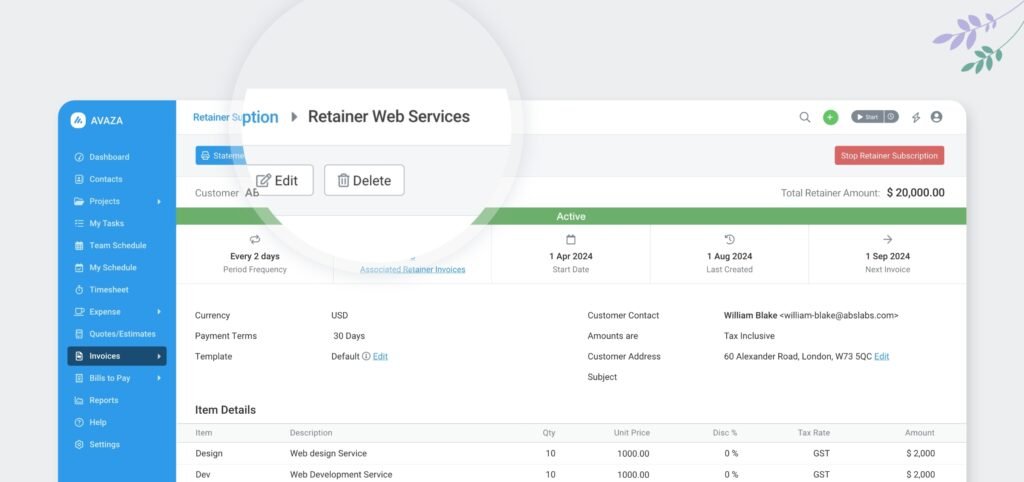Screen dimensions: 1024x482
Task: Open Settings in the sidebar
Action: click(104, 444)
